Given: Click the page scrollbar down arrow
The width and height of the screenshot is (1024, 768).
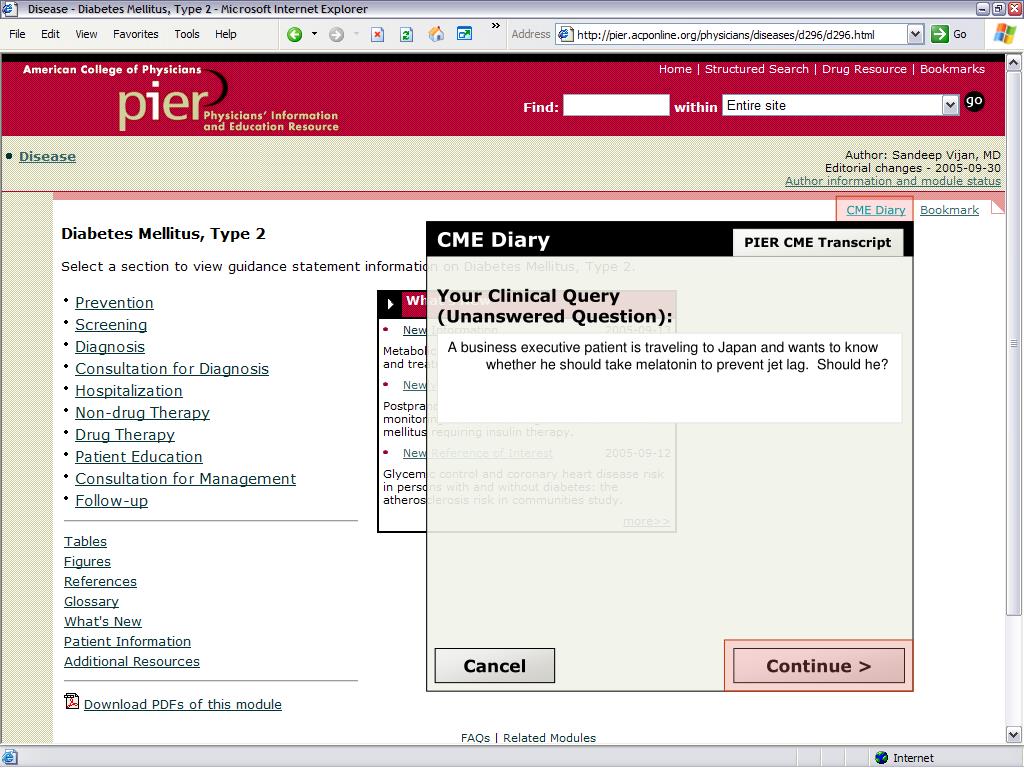Looking at the screenshot, I should (x=1014, y=735).
